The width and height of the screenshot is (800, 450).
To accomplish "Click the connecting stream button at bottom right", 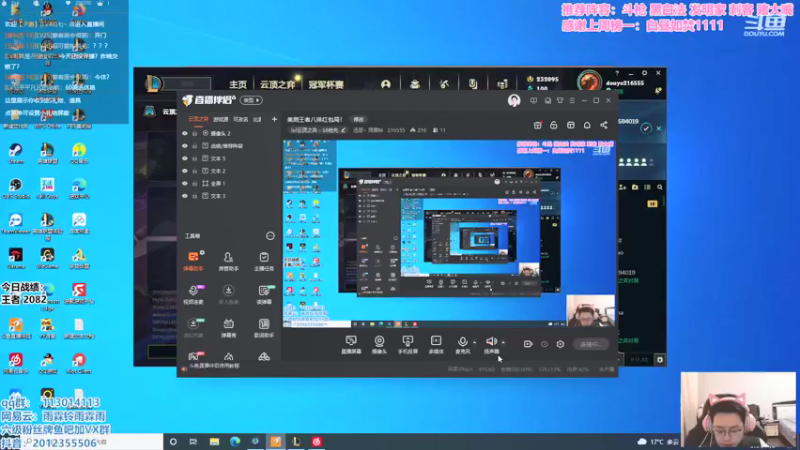I will [x=591, y=344].
